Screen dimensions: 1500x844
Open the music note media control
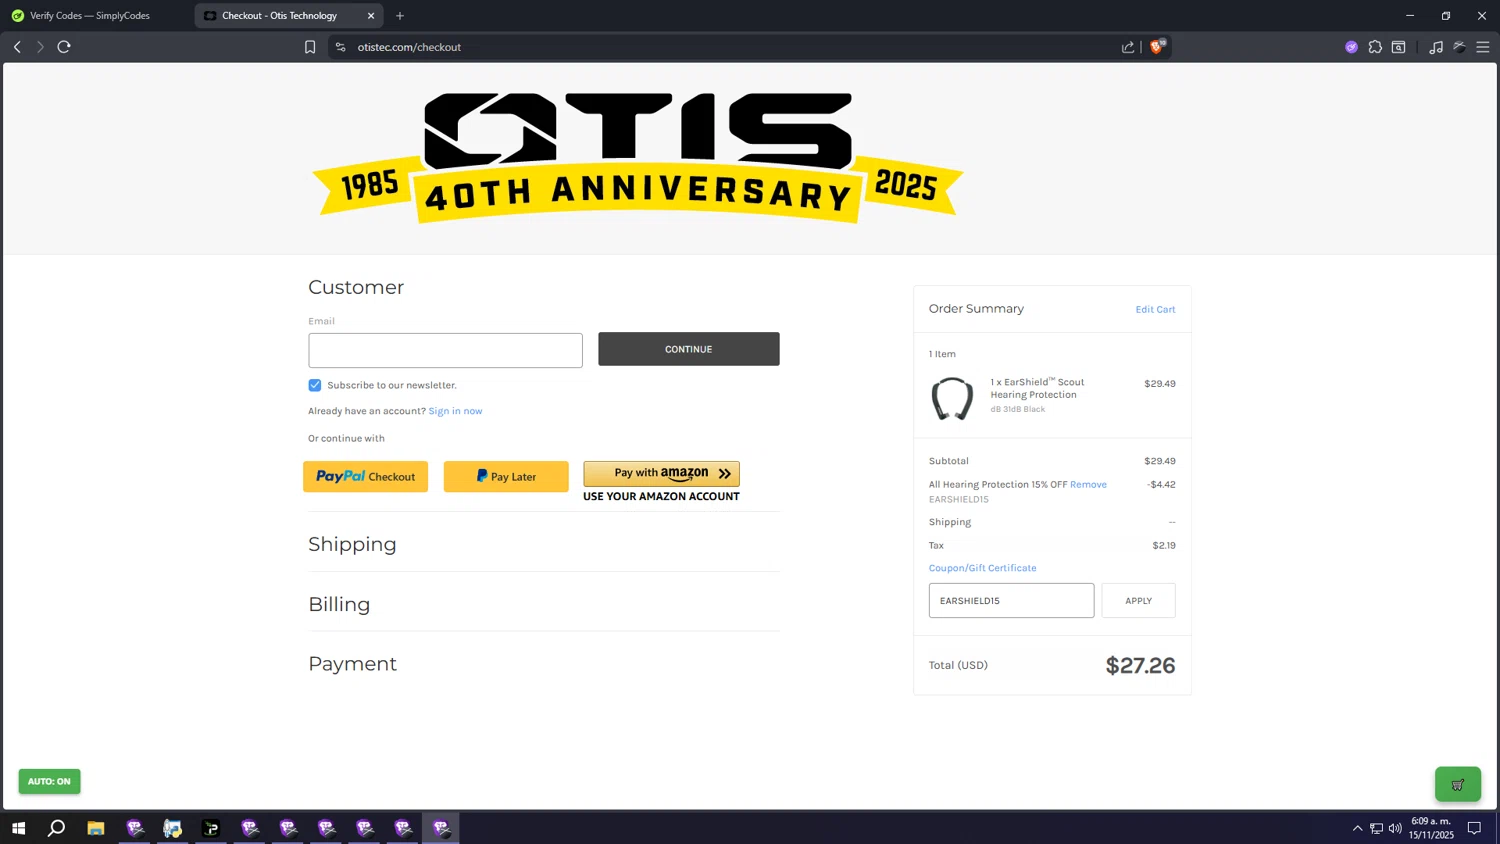tap(1436, 47)
